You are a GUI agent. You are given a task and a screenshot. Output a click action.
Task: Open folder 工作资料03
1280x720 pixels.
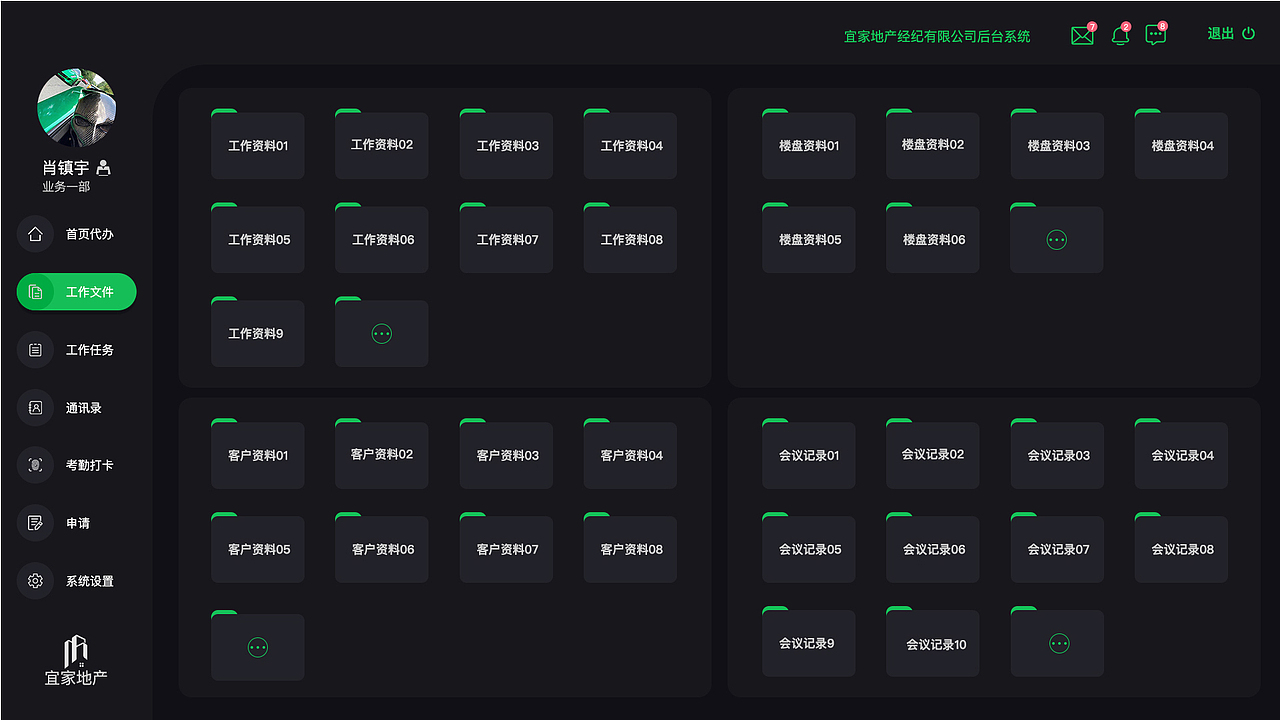pyautogui.click(x=506, y=144)
